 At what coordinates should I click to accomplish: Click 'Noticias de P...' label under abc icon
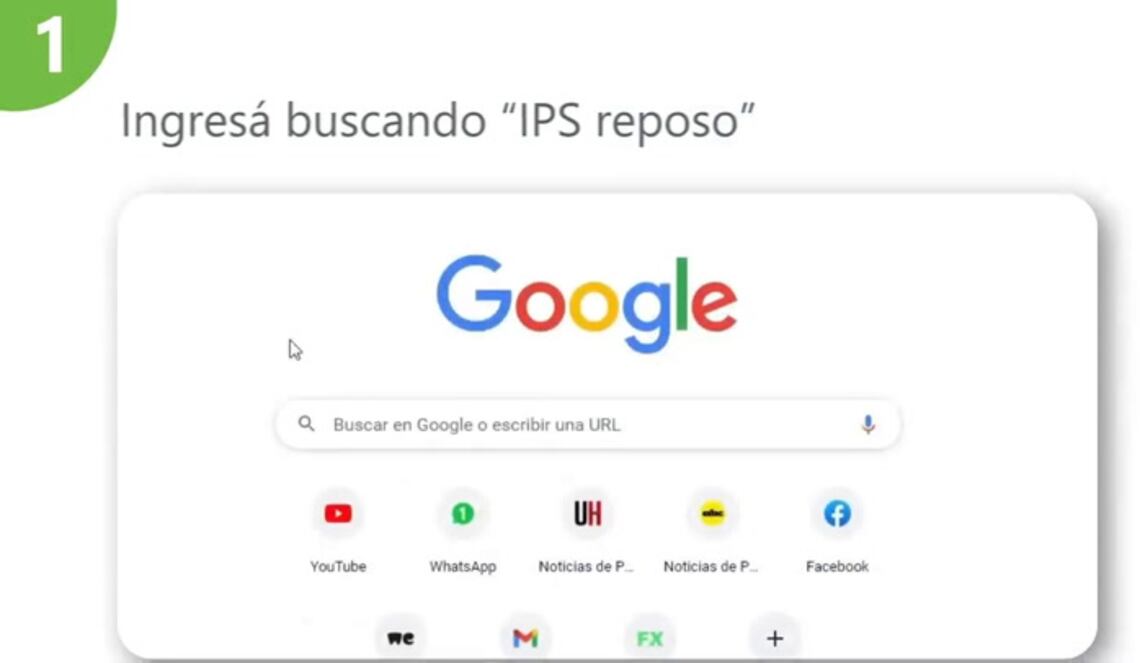pyautogui.click(x=711, y=566)
